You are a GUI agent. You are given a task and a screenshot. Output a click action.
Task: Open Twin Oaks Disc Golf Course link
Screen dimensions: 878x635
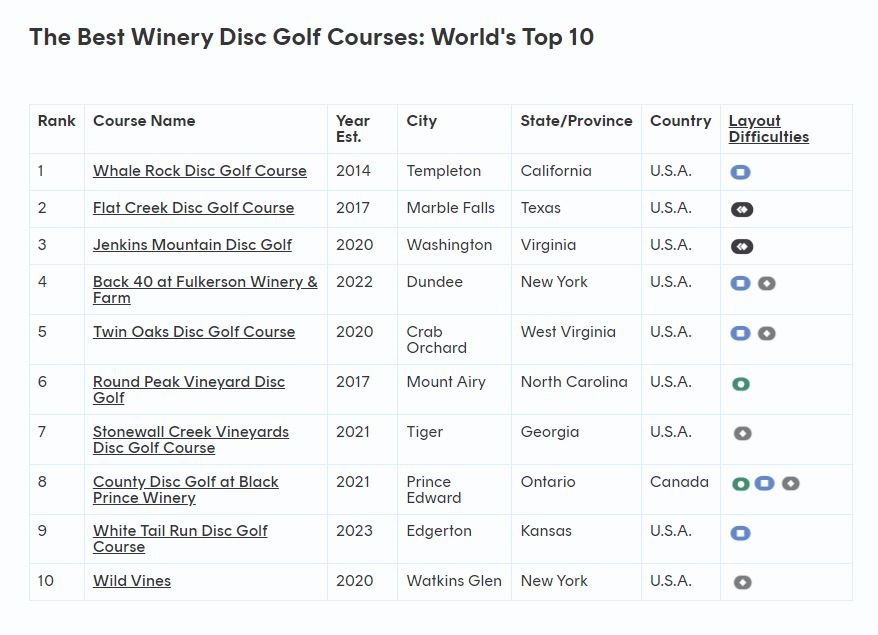(193, 332)
